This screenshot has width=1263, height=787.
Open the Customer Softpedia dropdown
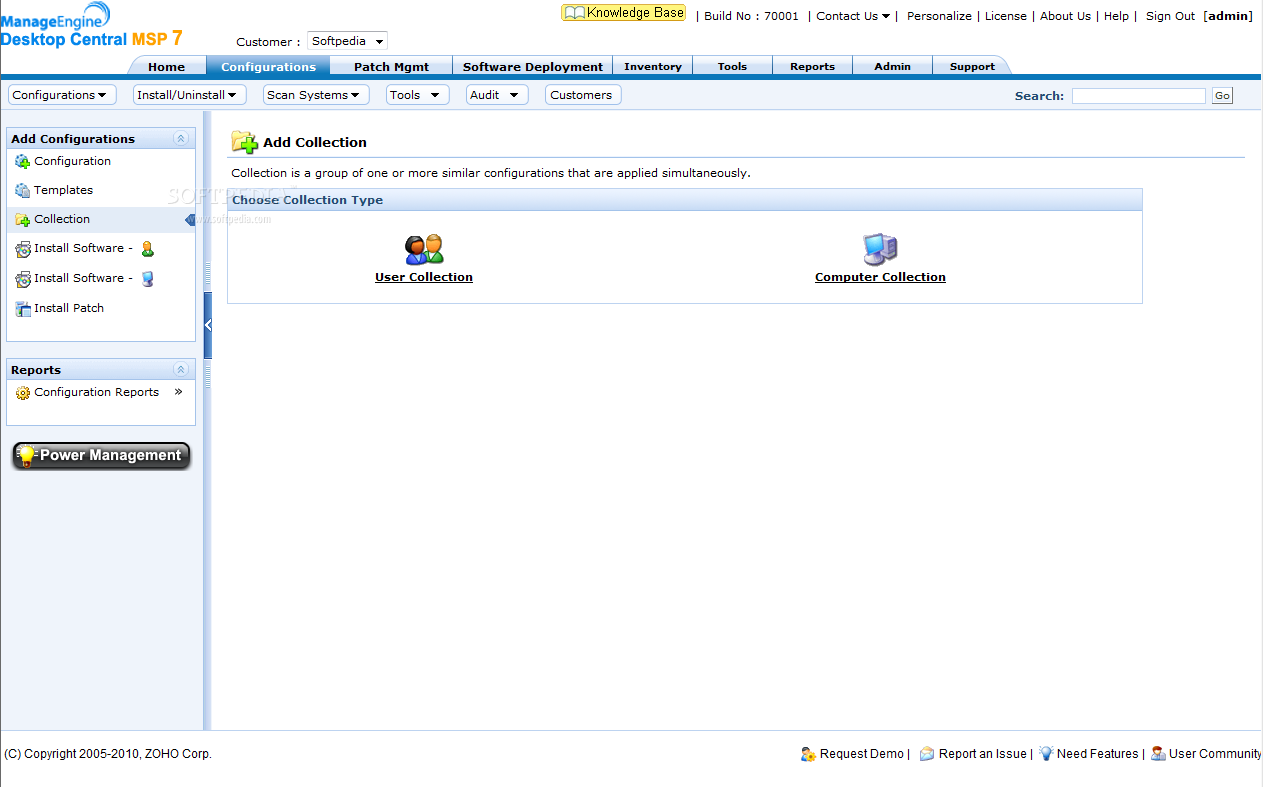pyautogui.click(x=346, y=41)
